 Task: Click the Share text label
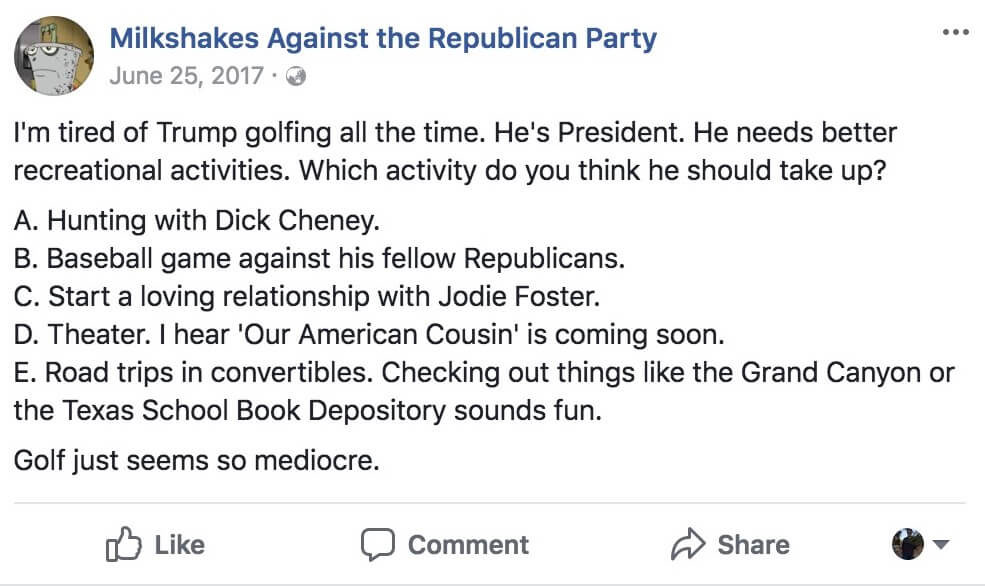pos(754,545)
